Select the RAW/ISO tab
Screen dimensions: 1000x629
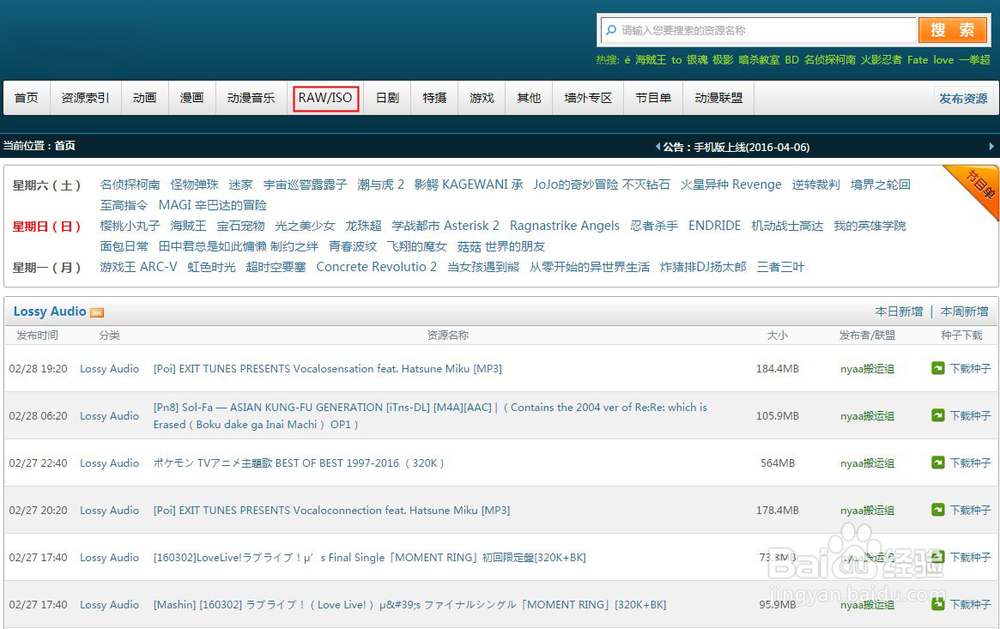[325, 98]
